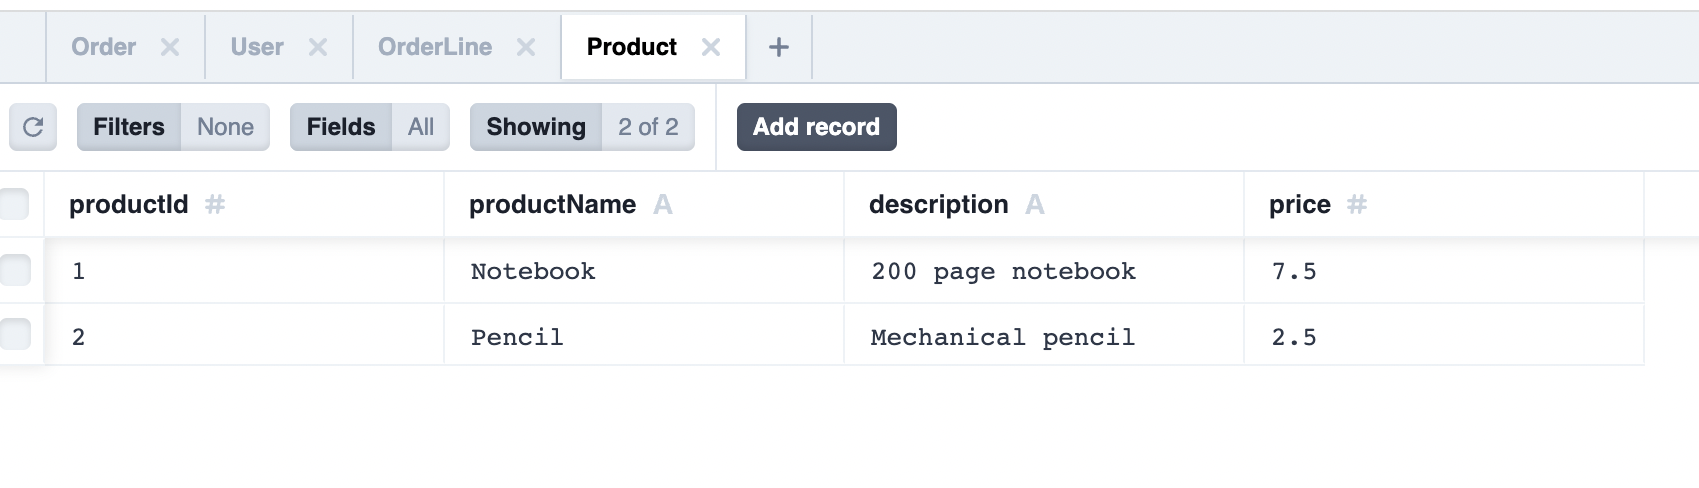
Task: Close the Product tab
Action: [711, 47]
